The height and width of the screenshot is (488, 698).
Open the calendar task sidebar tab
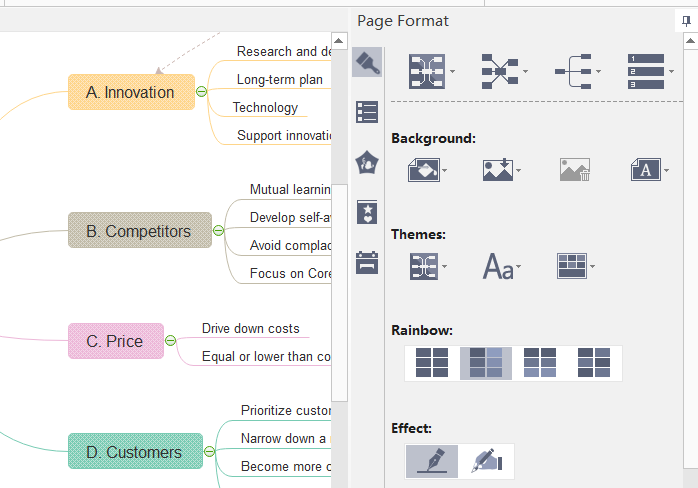pos(367,262)
